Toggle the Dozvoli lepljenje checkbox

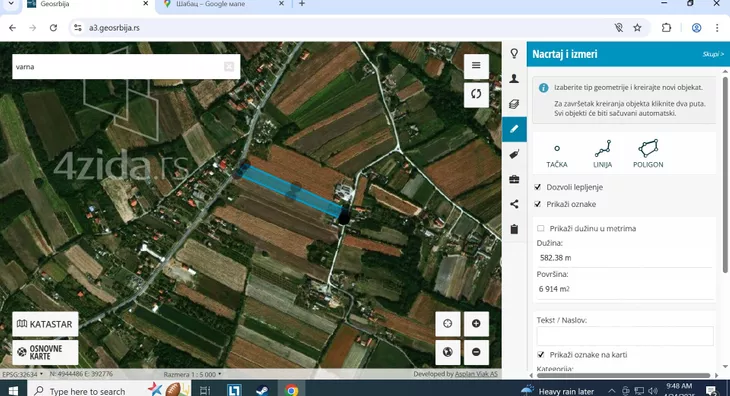[x=538, y=187]
